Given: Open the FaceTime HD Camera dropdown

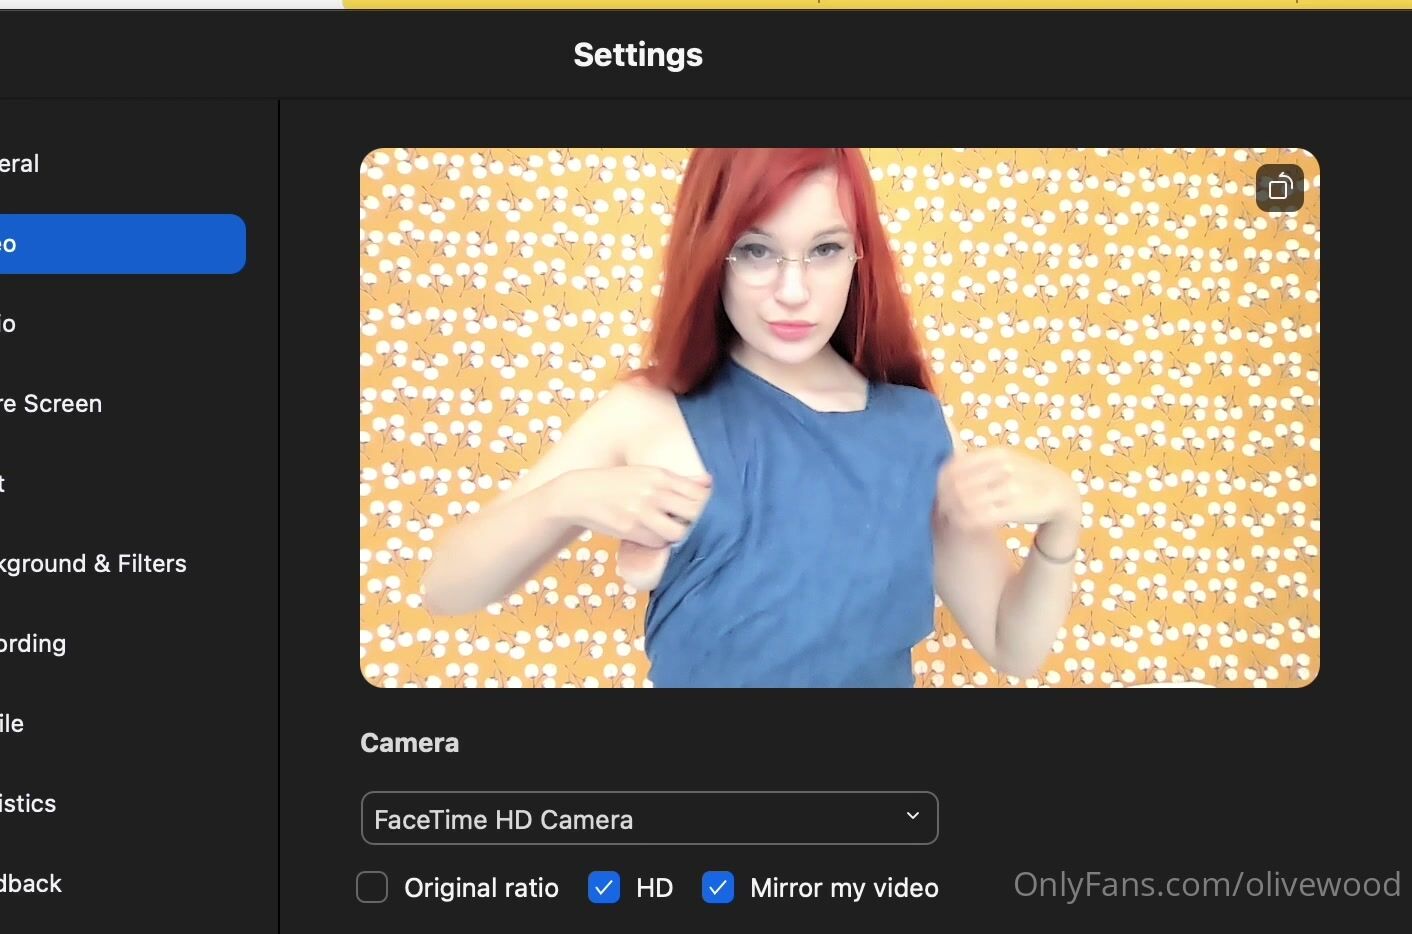Looking at the screenshot, I should pyautogui.click(x=648, y=818).
